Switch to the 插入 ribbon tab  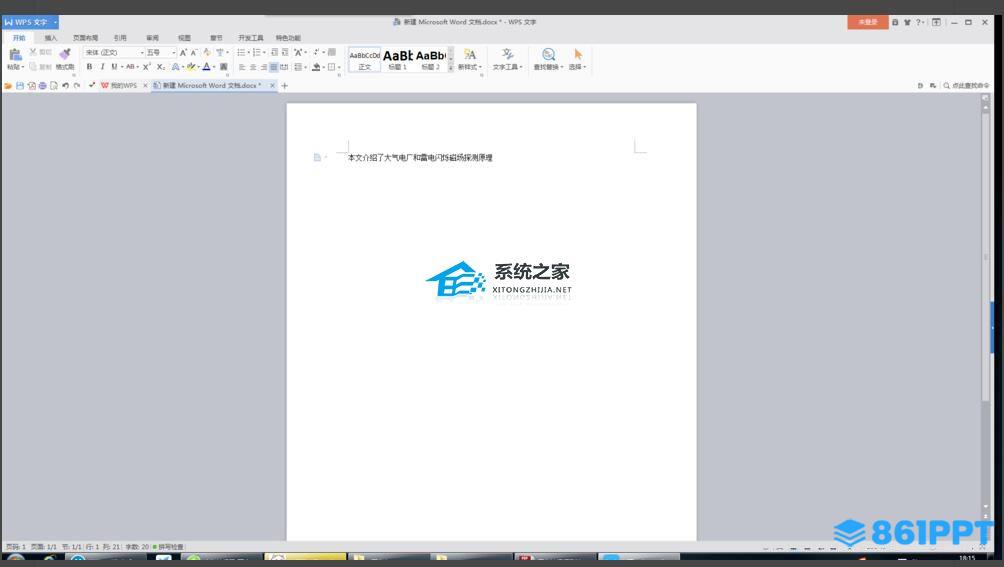click(51, 38)
